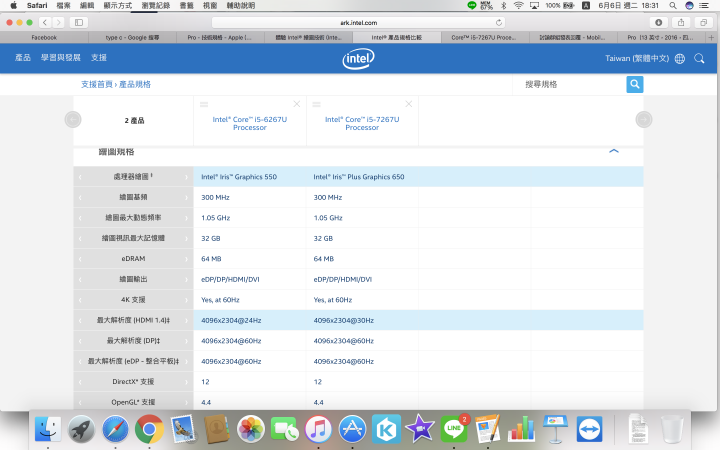Viewport: 720px width, 450px height.
Task: Open Numbers chart icon in Dock
Action: [x=521, y=429]
